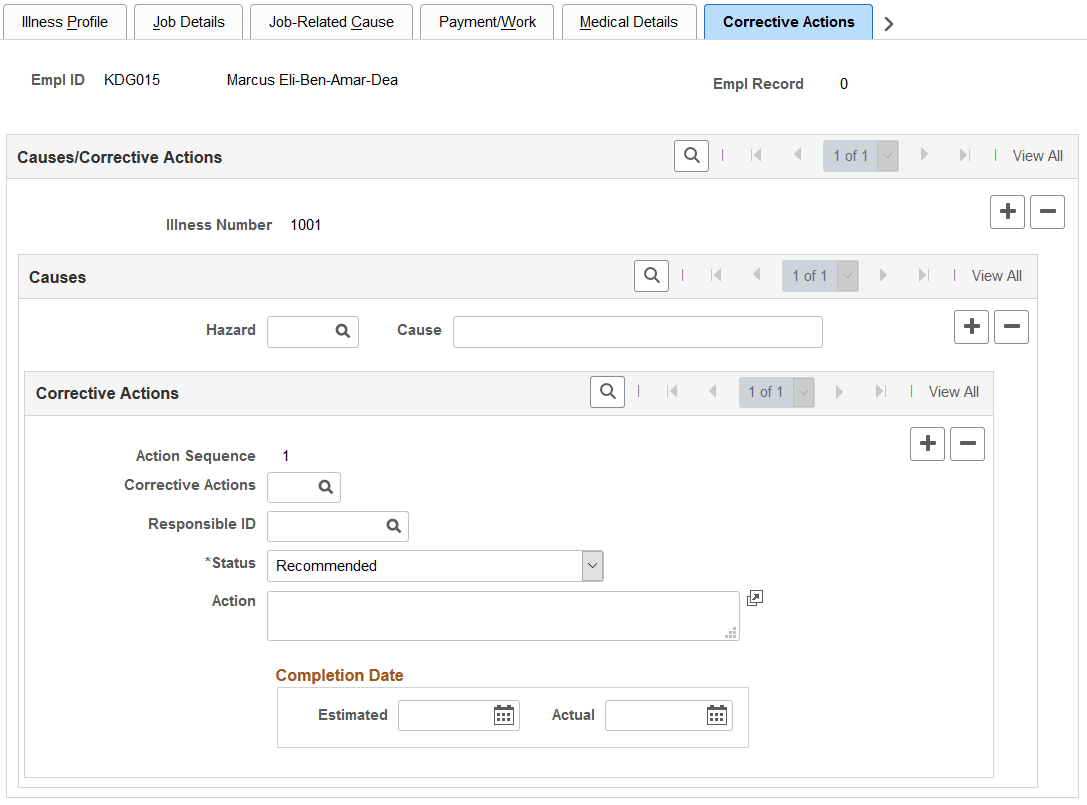Switch to the Medical Details tab
1087x805 pixels.
click(629, 21)
